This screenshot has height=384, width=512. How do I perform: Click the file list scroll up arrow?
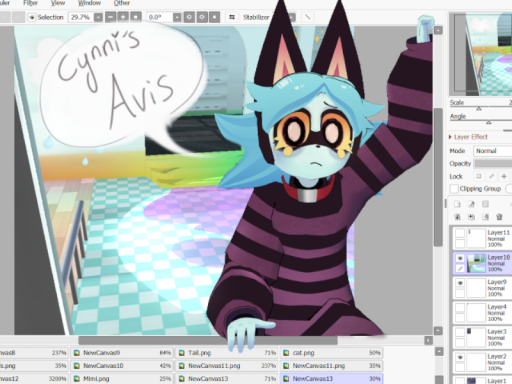(439, 352)
